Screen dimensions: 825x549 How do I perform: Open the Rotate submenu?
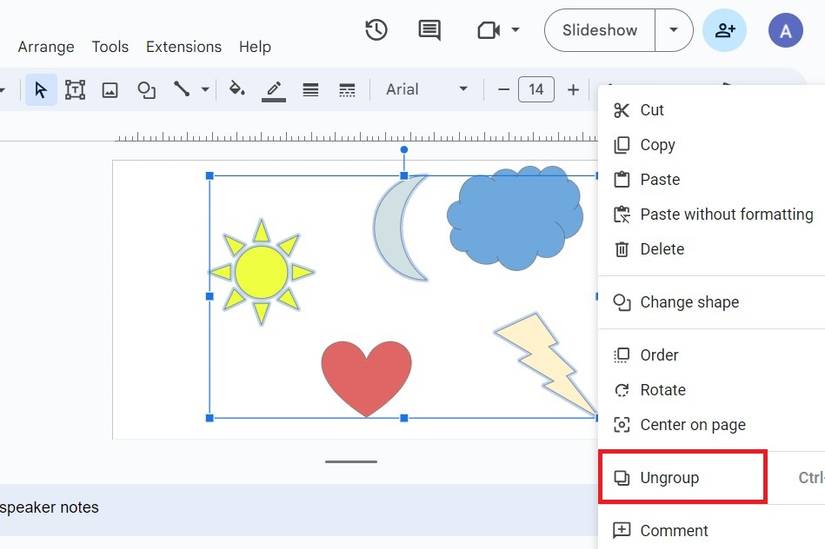tap(711, 390)
